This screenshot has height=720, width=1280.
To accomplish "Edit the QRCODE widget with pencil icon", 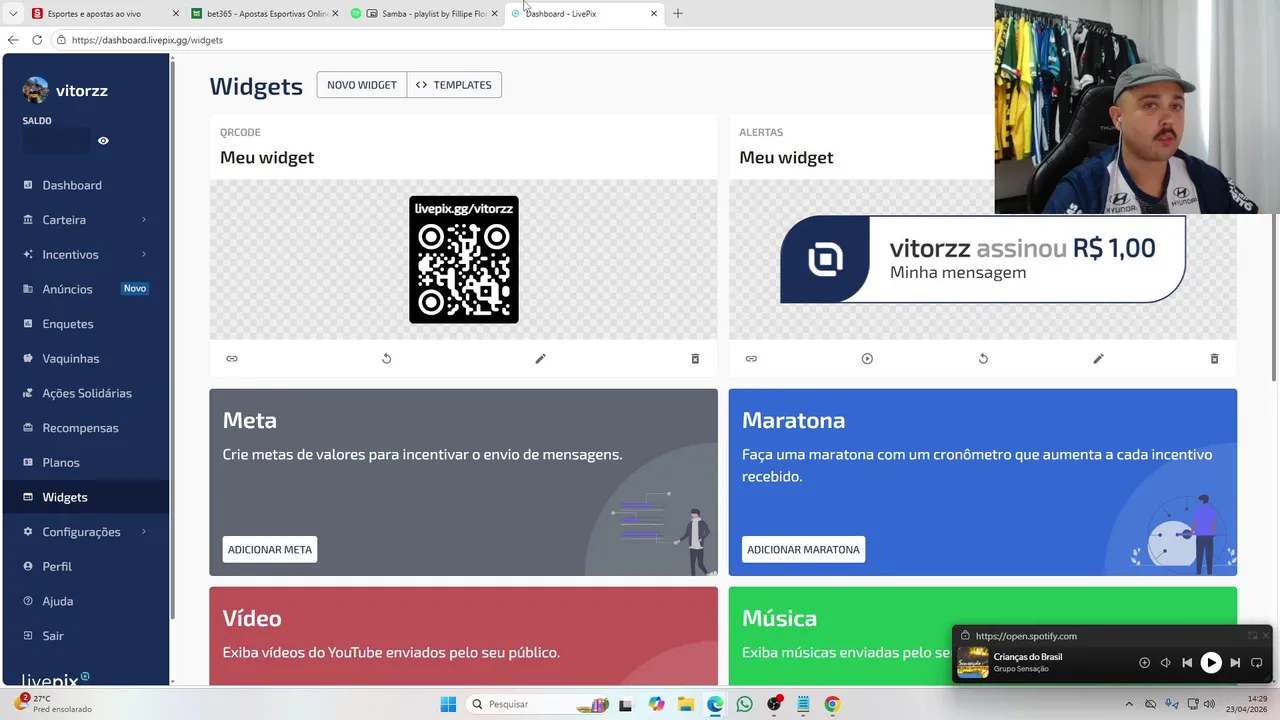I will point(540,359).
